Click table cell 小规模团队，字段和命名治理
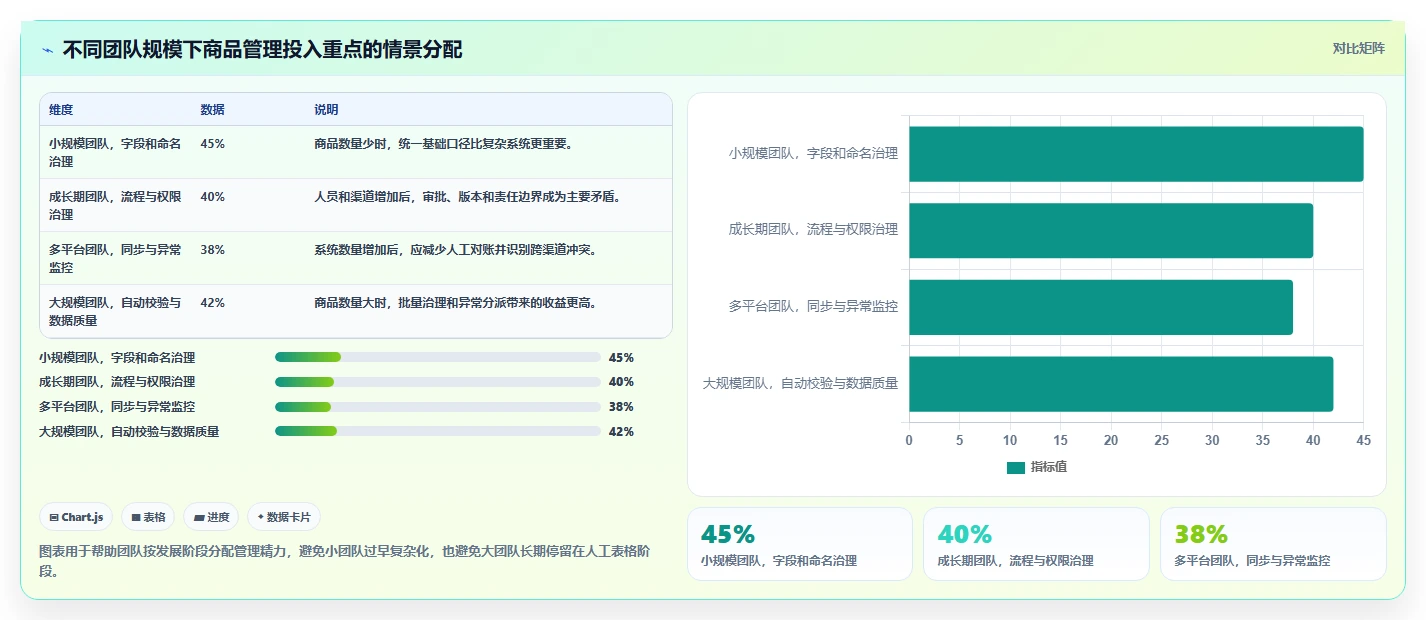Viewport: 1426px width, 620px height. (115, 152)
